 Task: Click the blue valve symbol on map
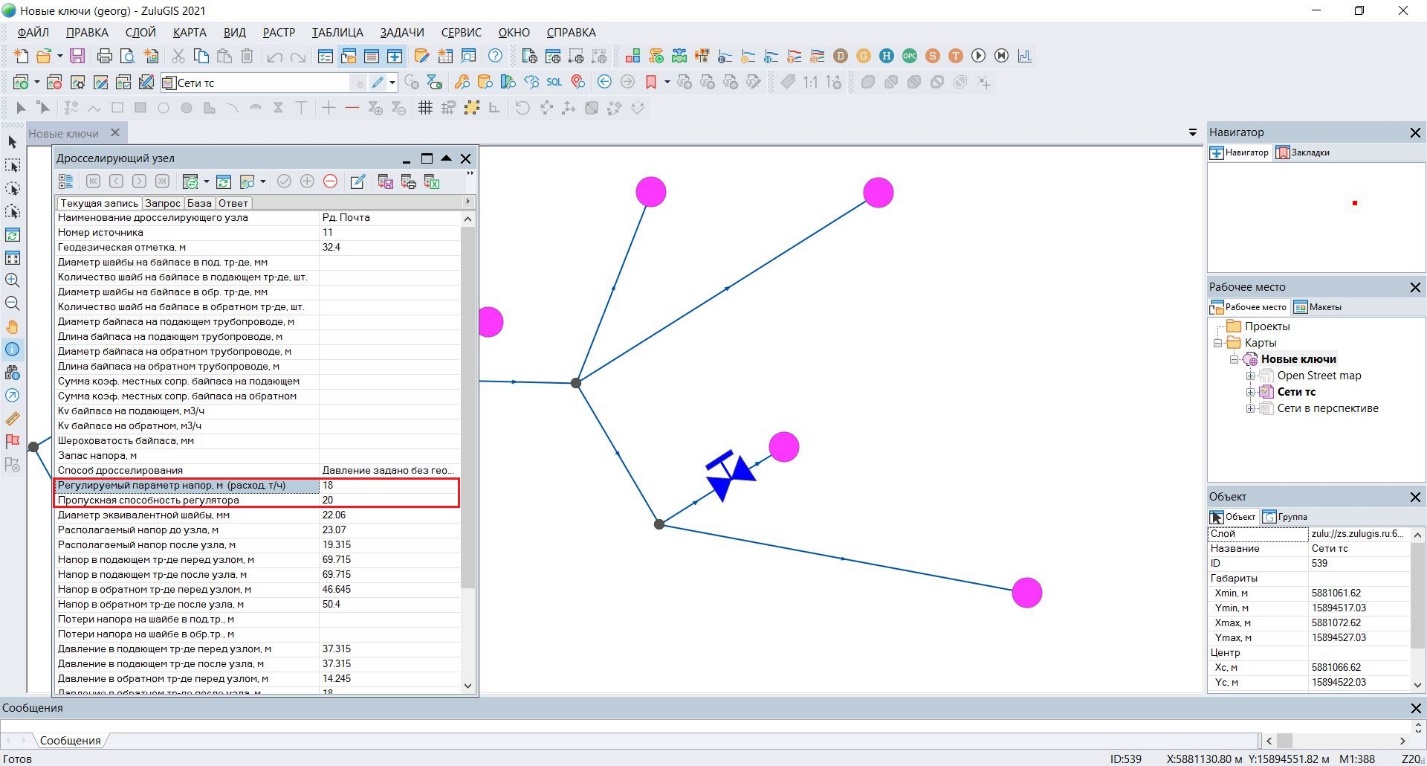(731, 477)
